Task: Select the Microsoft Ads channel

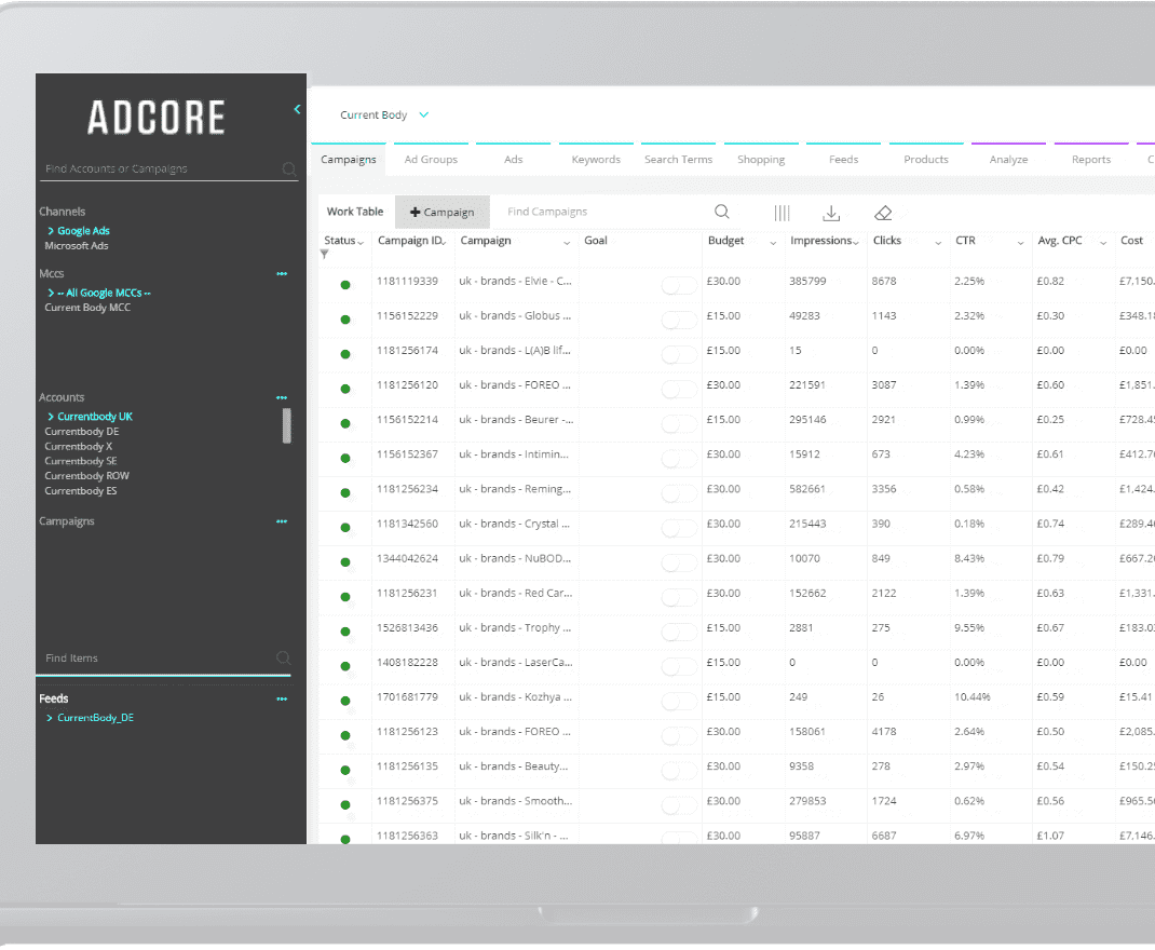Action: (77, 246)
